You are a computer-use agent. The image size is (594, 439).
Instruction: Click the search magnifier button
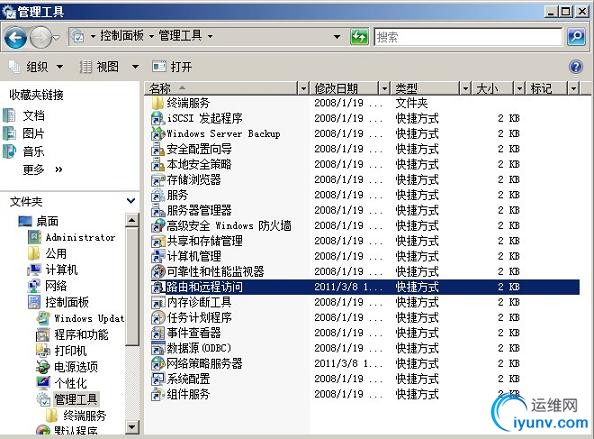click(576, 37)
